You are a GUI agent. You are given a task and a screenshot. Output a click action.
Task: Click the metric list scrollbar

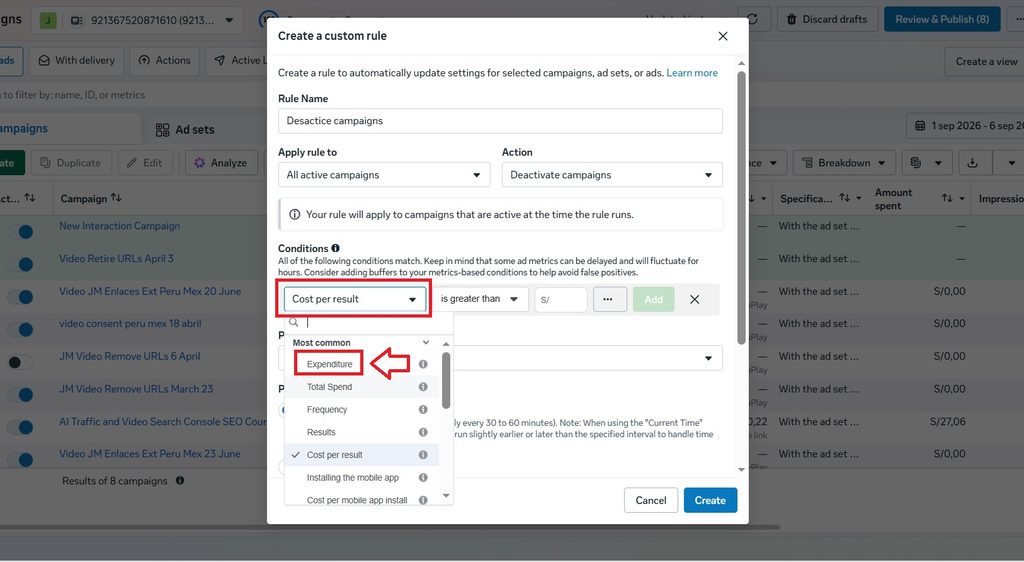click(446, 381)
